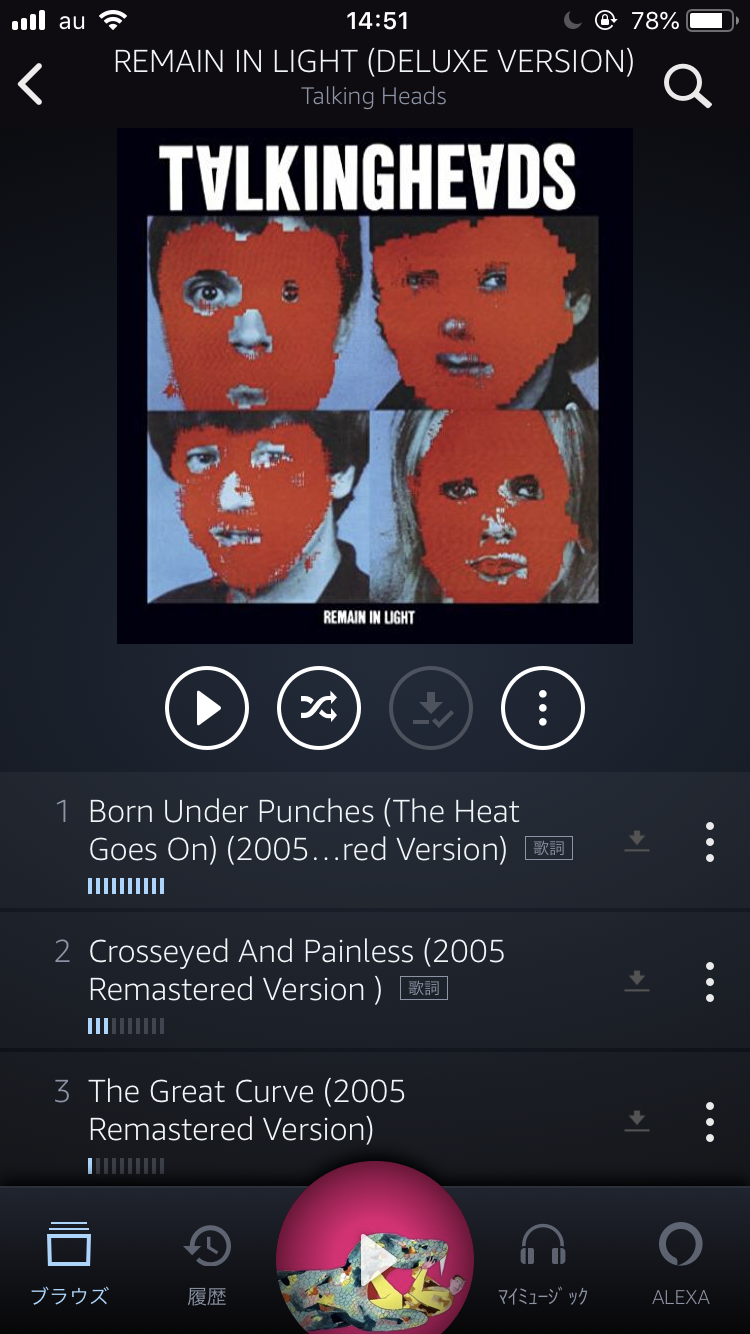Open search with the magnifier icon

point(688,86)
